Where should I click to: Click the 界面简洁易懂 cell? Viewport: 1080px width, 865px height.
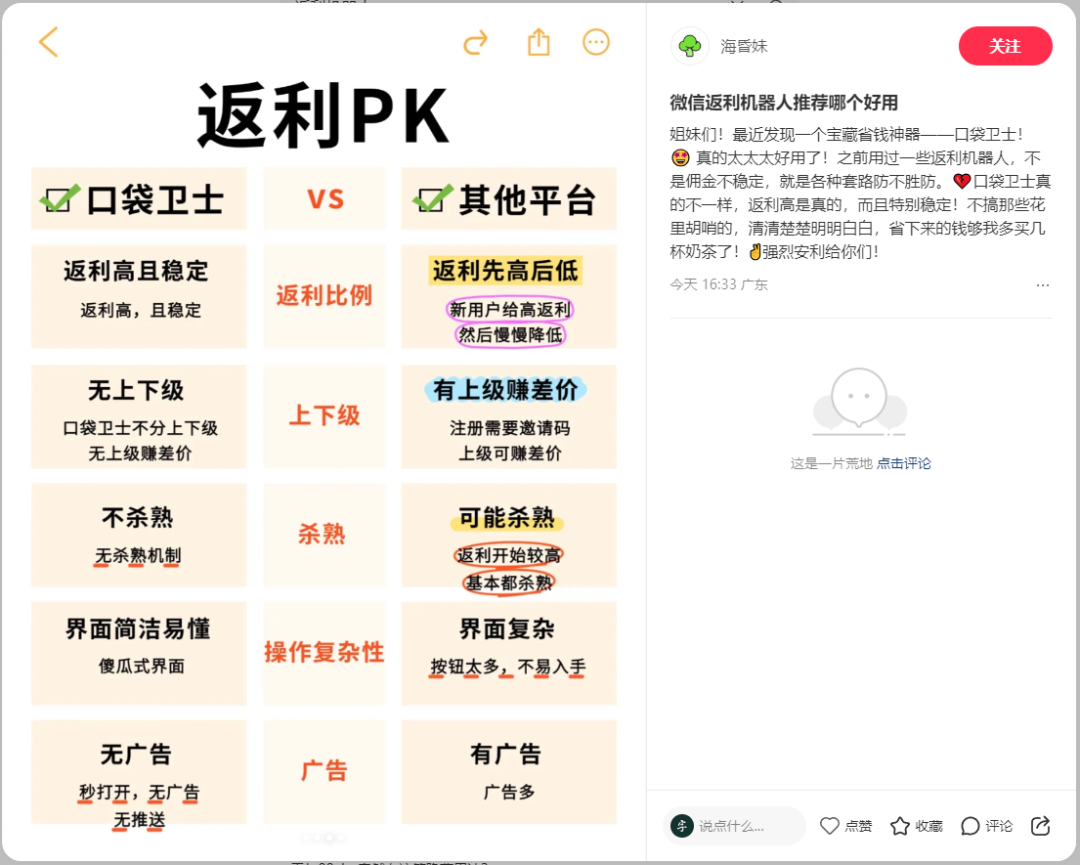click(x=138, y=653)
